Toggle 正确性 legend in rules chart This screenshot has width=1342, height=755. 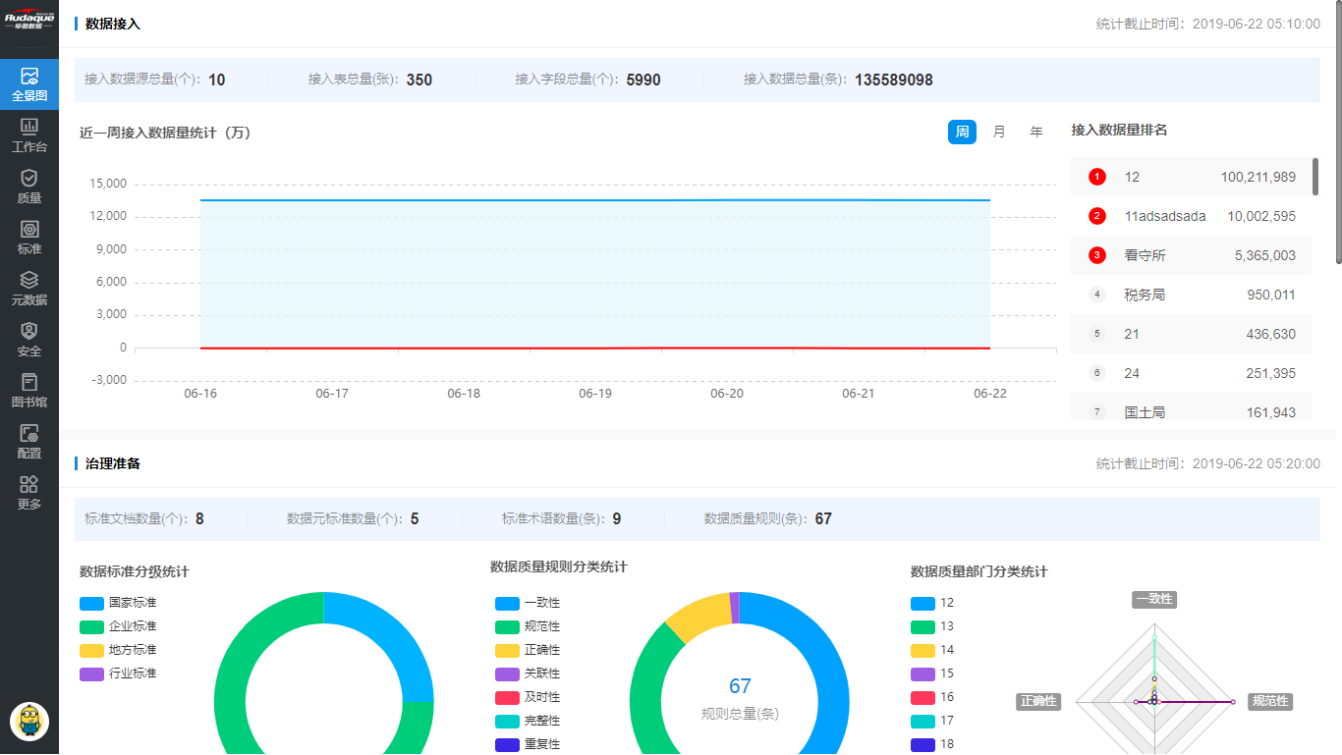click(527, 650)
